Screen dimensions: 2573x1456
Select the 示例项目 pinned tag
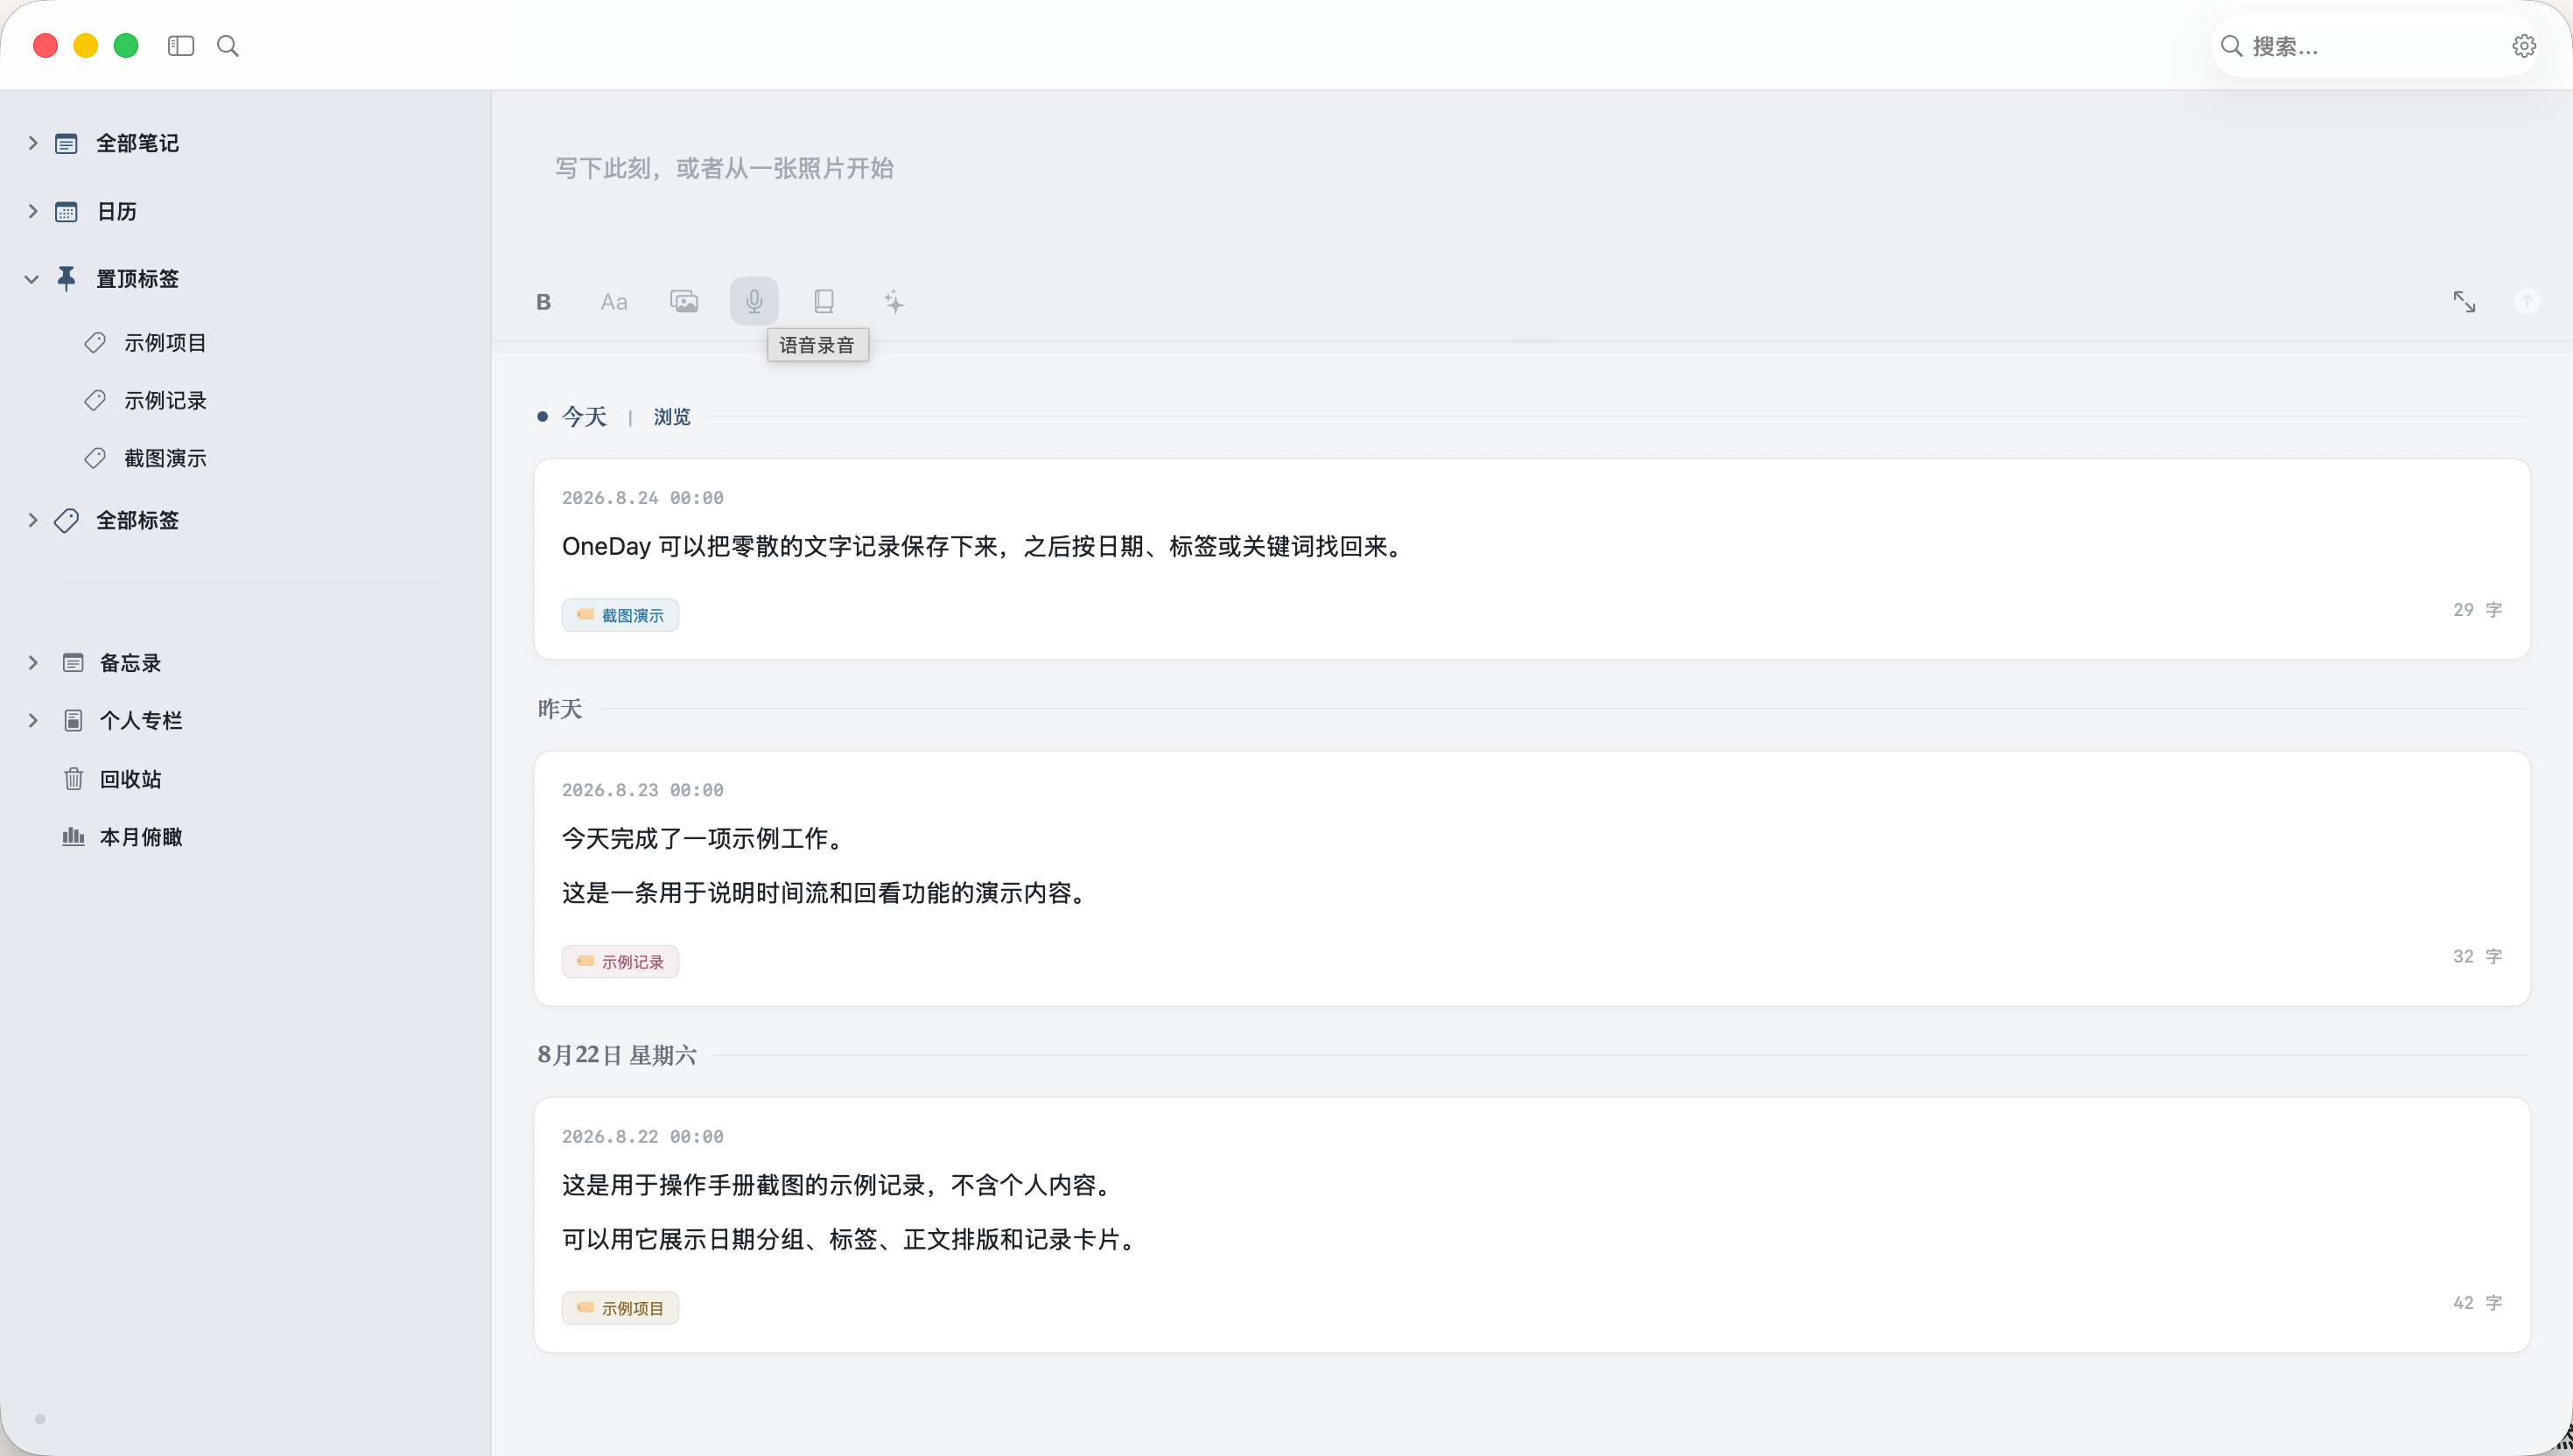[165, 343]
